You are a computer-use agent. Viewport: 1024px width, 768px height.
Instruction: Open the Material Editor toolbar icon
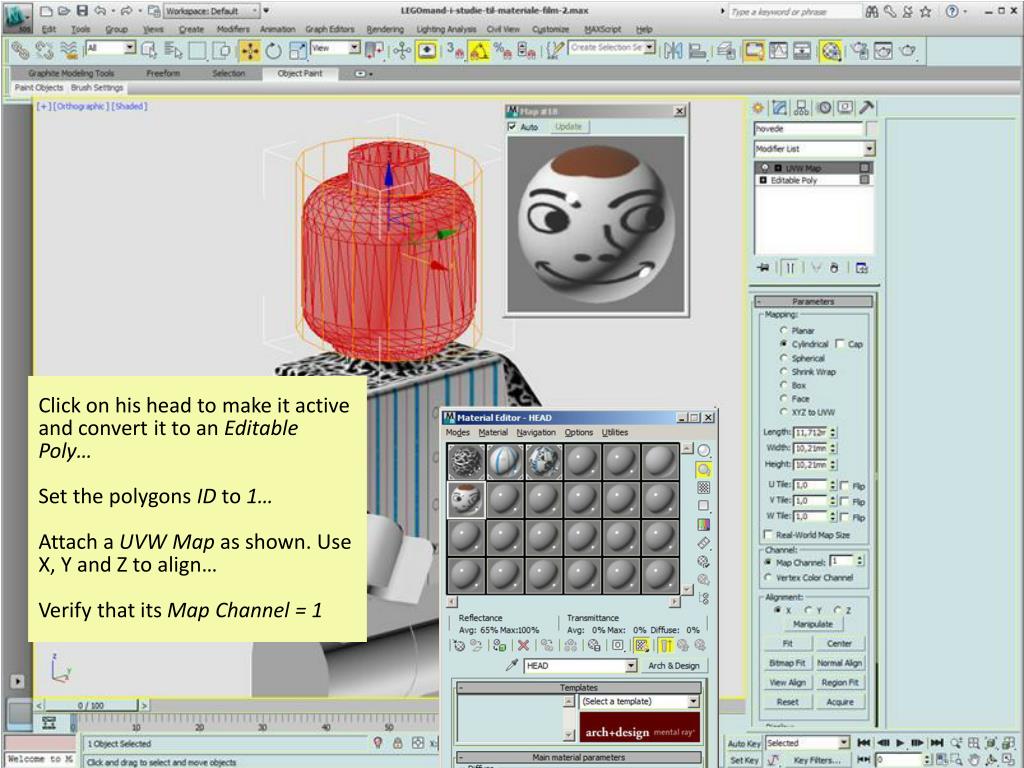tap(831, 50)
